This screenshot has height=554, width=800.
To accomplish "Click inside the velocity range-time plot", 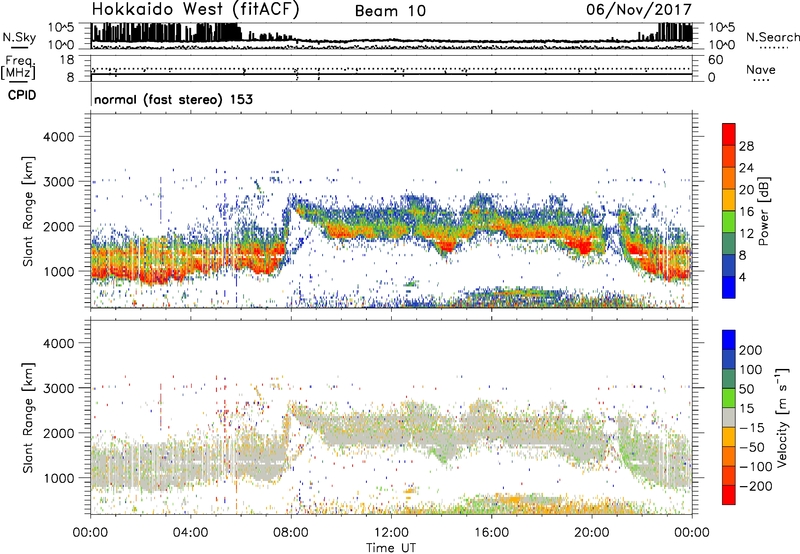I will [391, 417].
